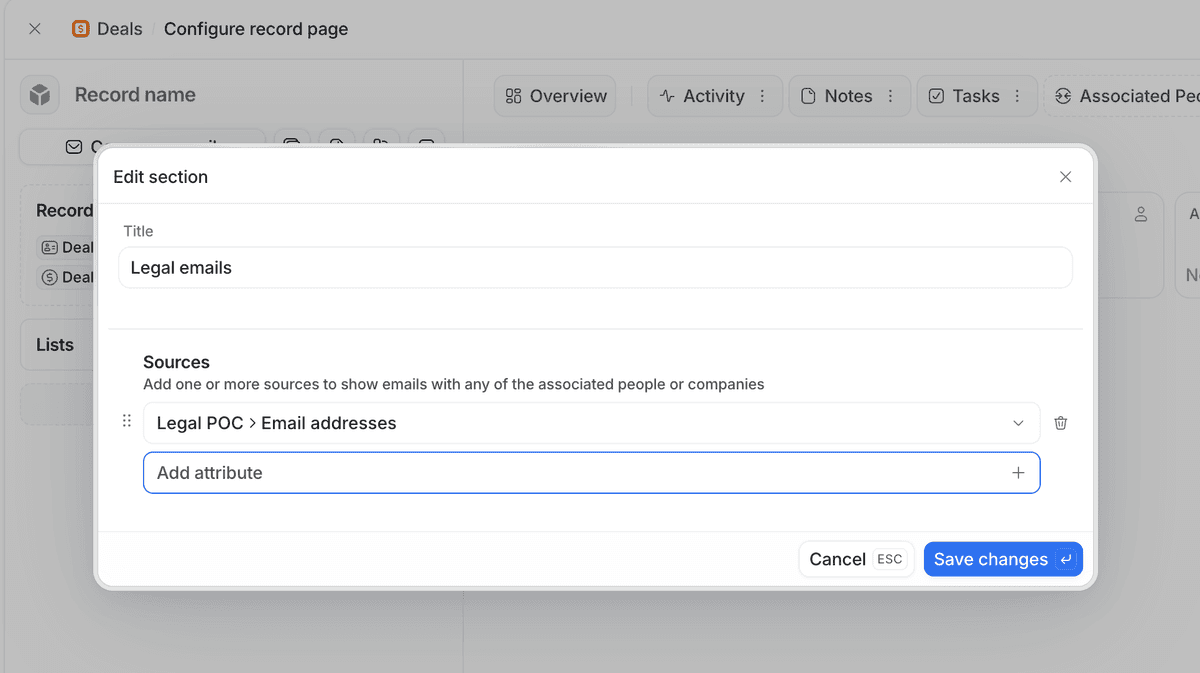
Task: Click the Lists section header
Action: [55, 345]
